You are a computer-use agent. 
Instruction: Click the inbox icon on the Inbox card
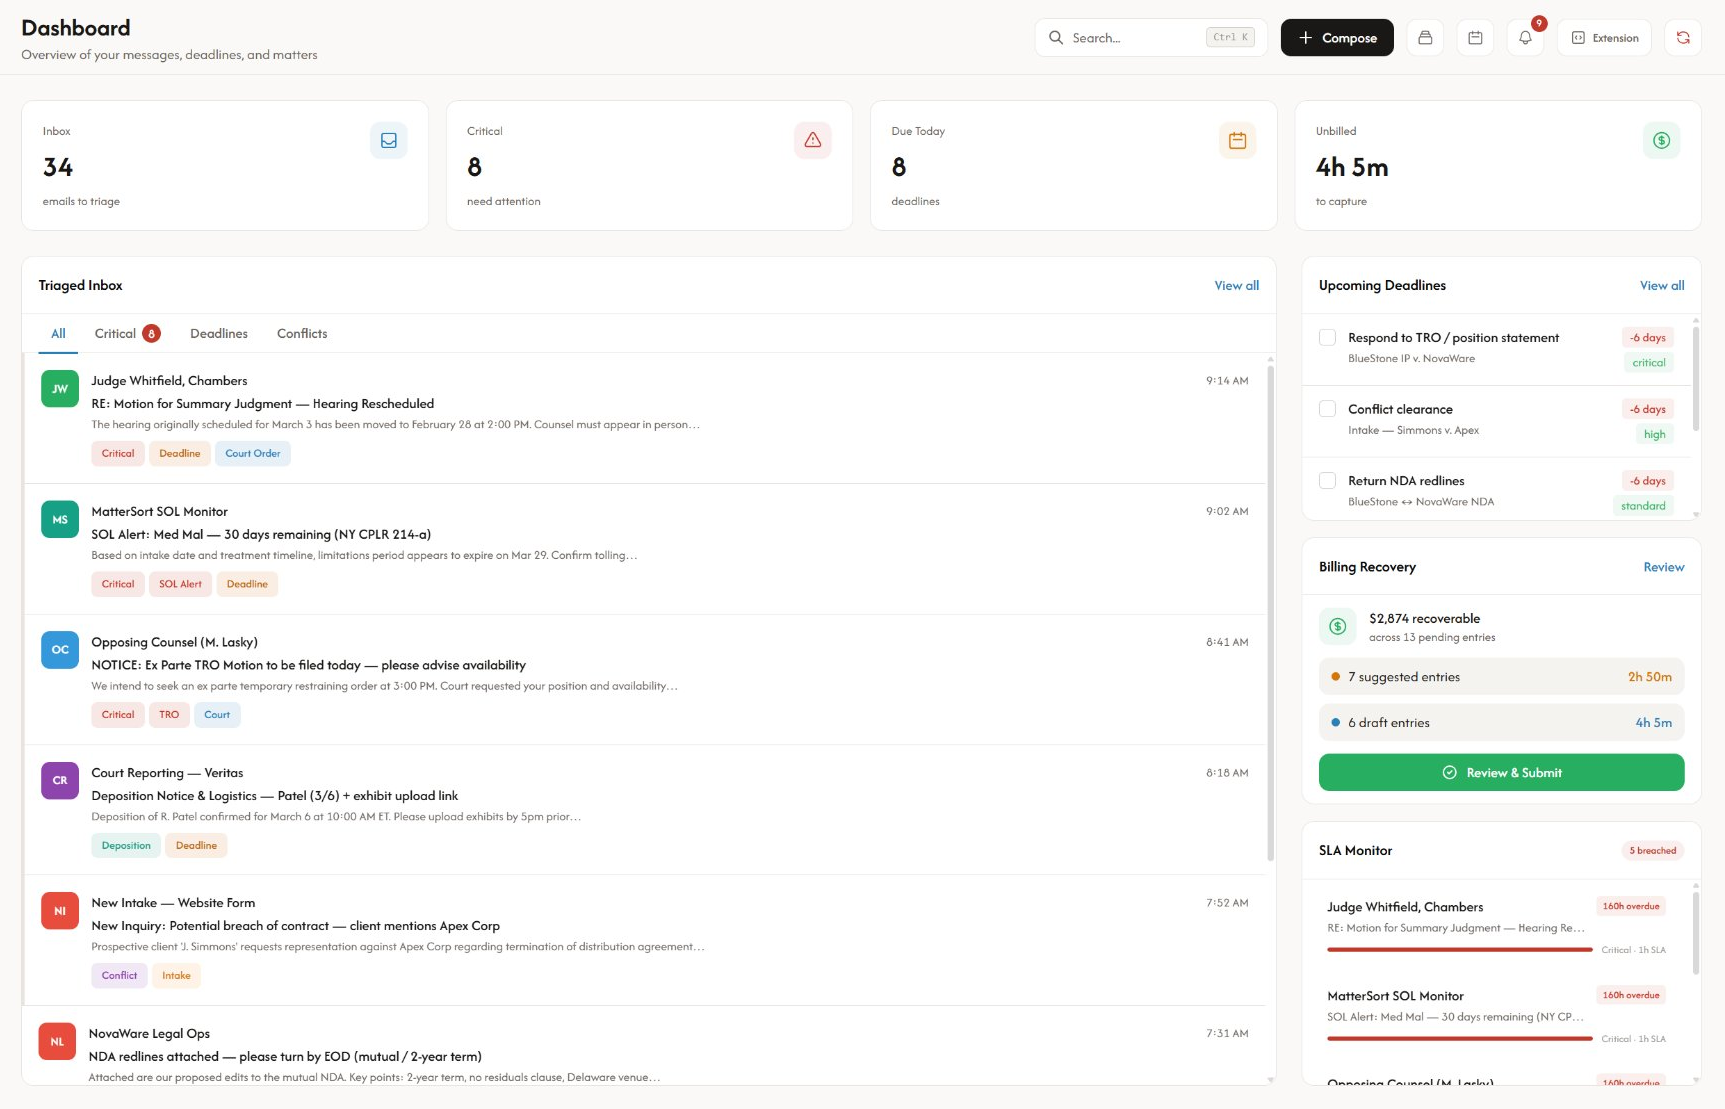pyautogui.click(x=388, y=140)
